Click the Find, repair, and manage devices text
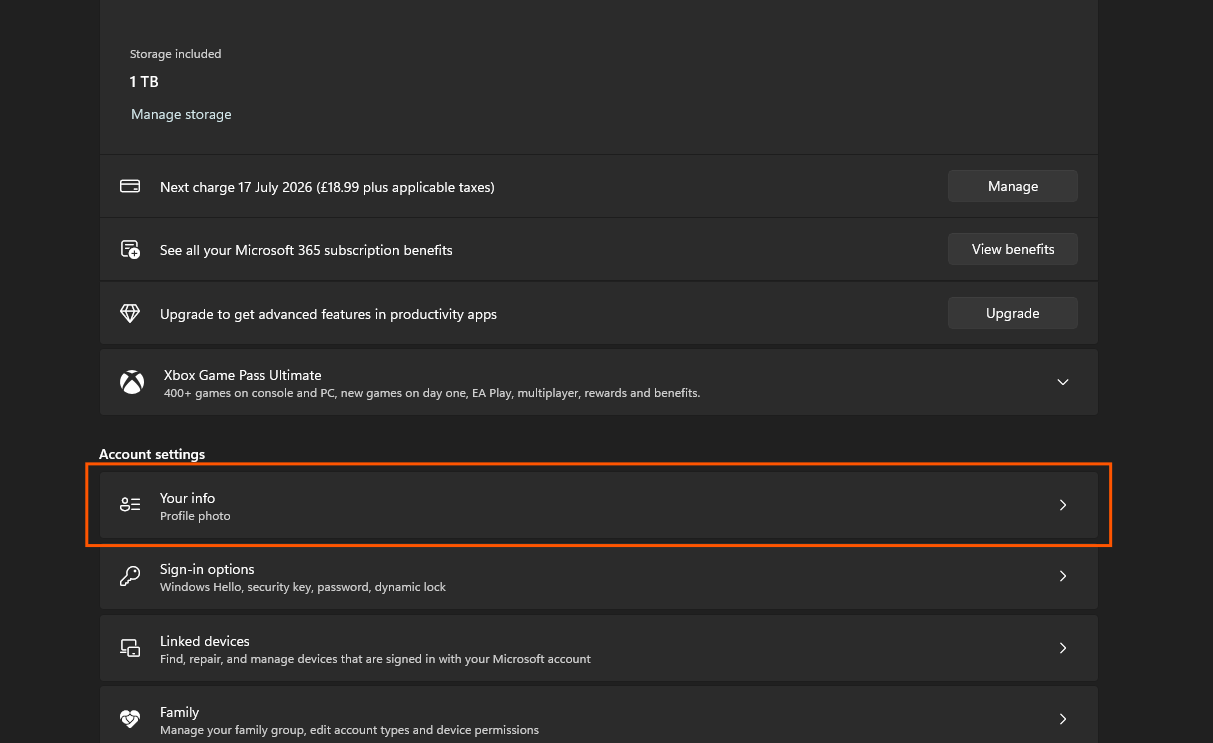The height and width of the screenshot is (743, 1213). (x=375, y=659)
